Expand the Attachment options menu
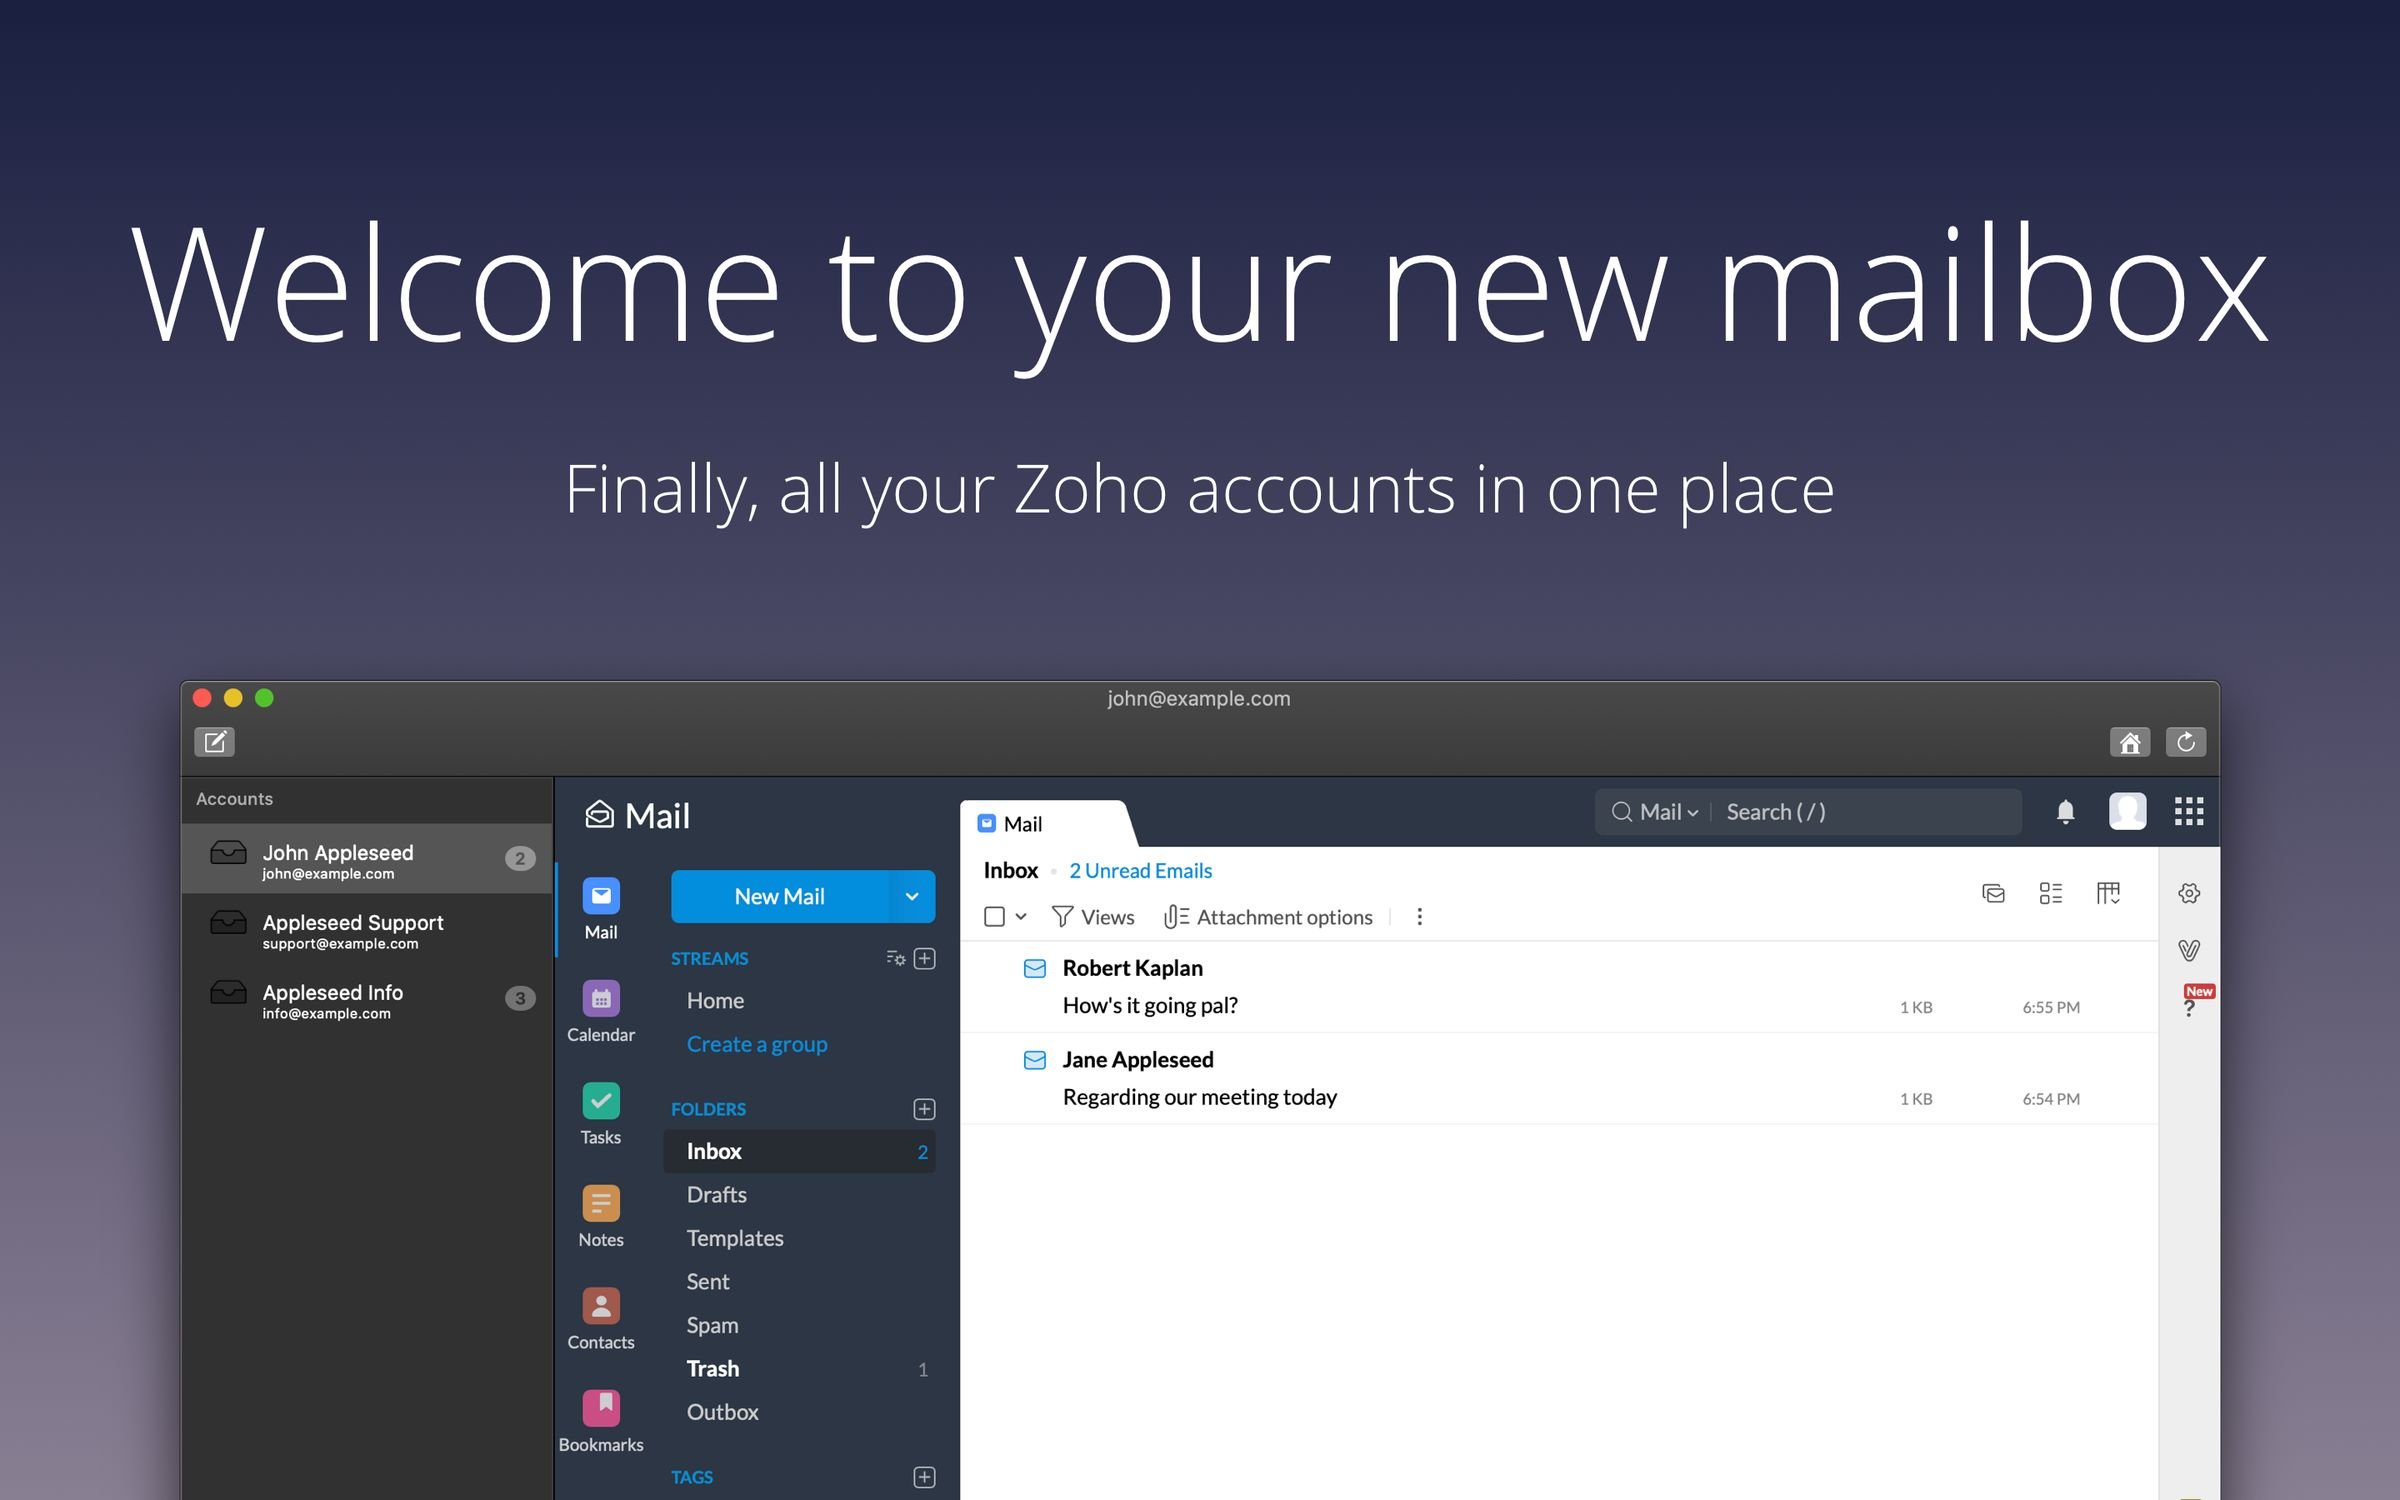Image resolution: width=2400 pixels, height=1500 pixels. click(x=1268, y=916)
